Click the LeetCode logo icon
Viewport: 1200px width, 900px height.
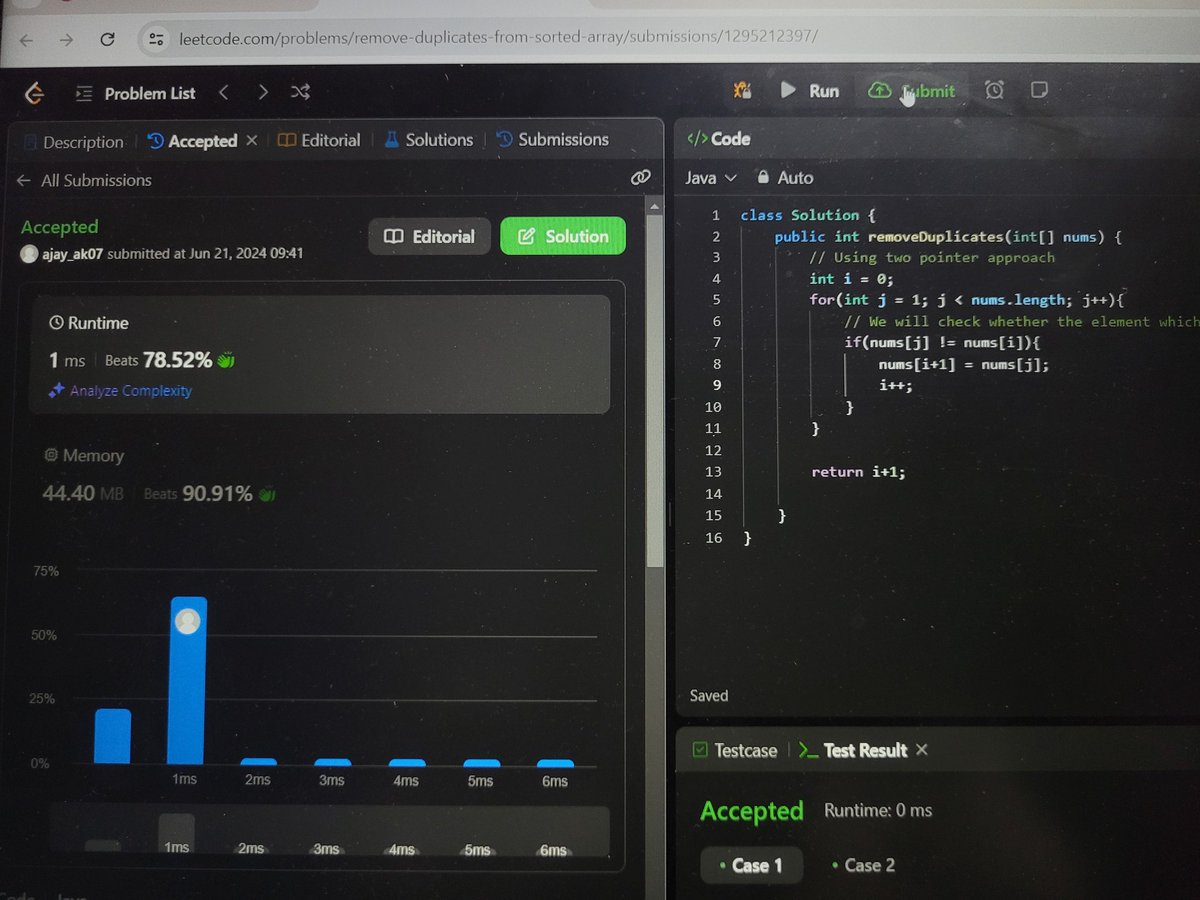coord(35,94)
